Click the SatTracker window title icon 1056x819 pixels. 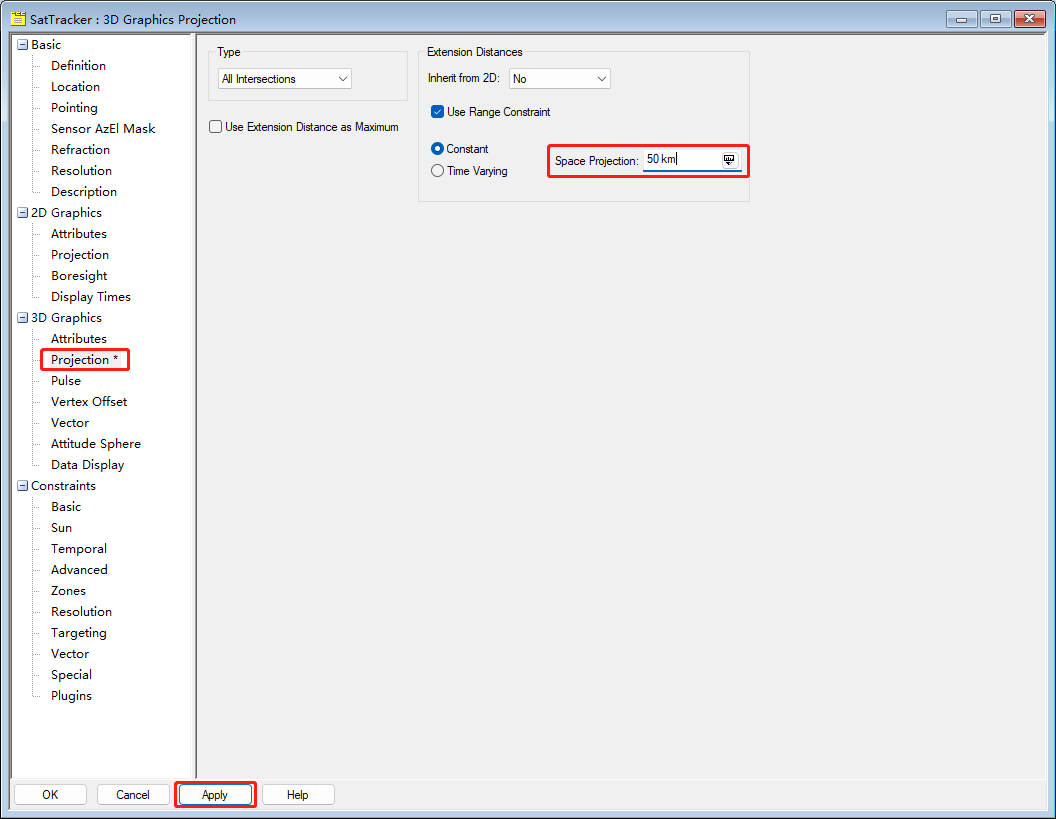point(18,19)
